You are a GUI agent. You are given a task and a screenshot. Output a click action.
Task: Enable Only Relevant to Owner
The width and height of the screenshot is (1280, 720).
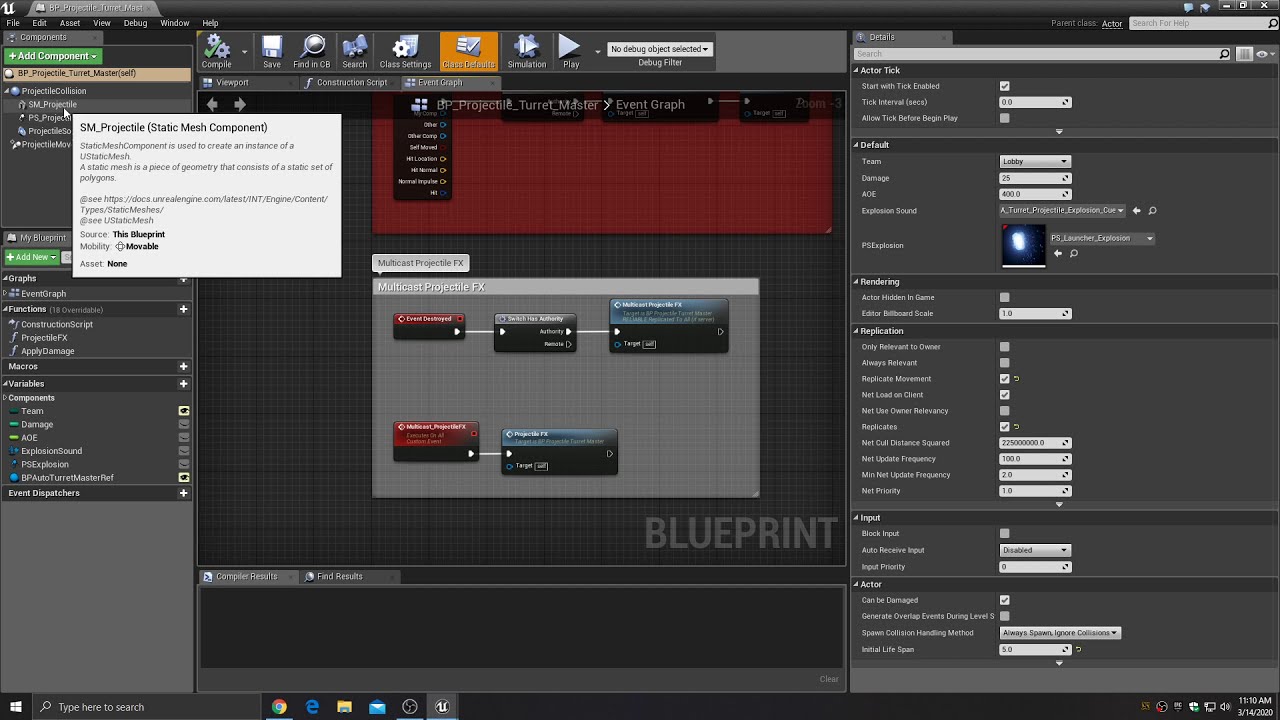click(x=1005, y=347)
